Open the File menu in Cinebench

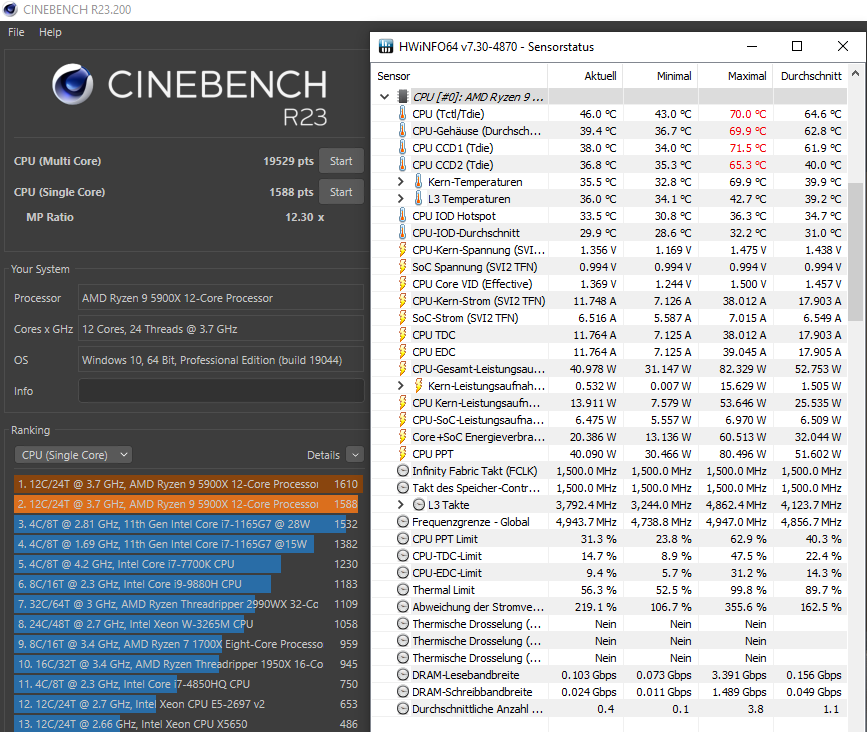[x=16, y=32]
